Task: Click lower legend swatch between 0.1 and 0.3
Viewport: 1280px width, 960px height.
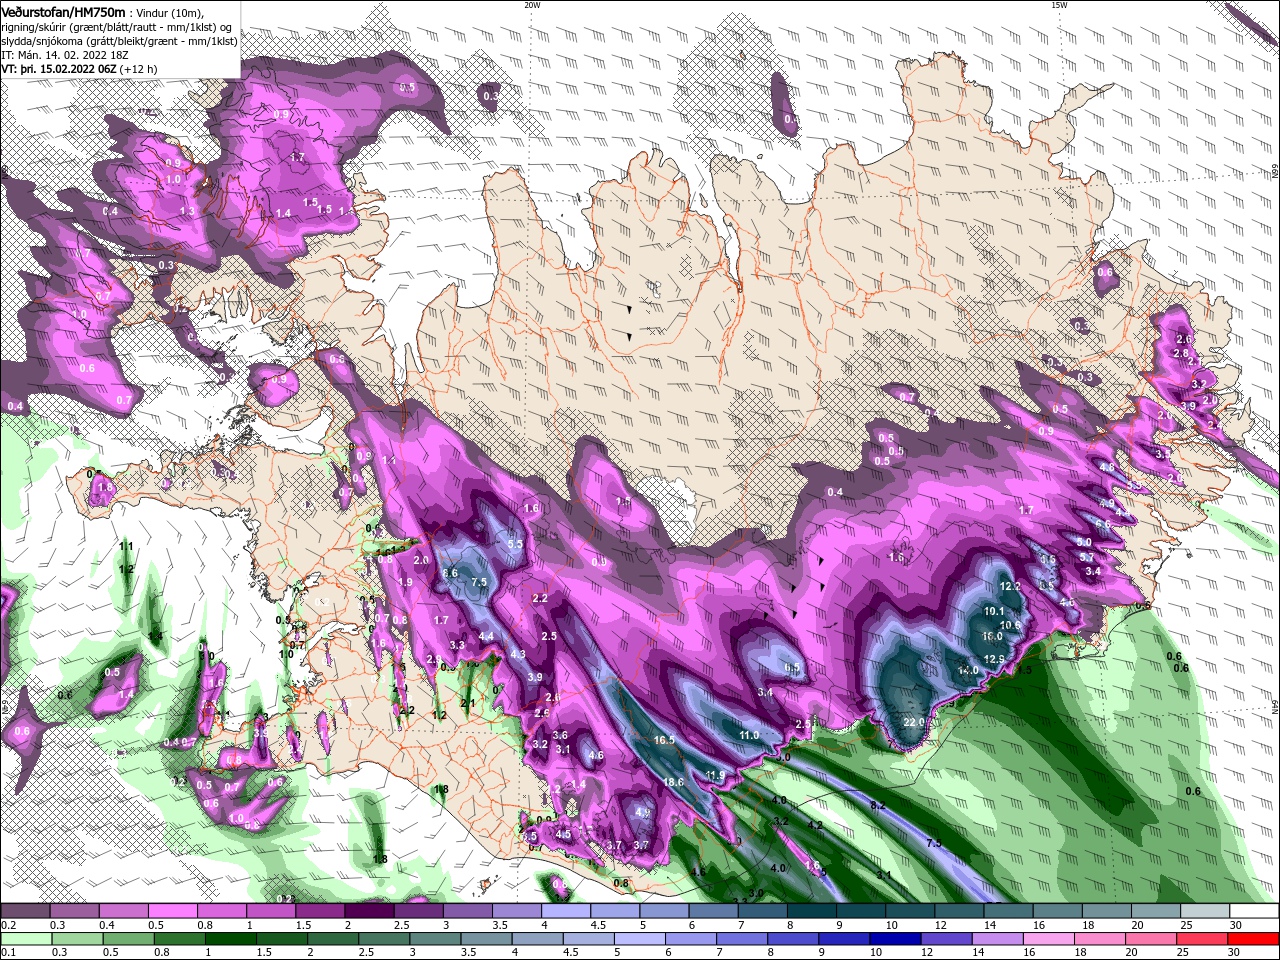Action: (25, 939)
